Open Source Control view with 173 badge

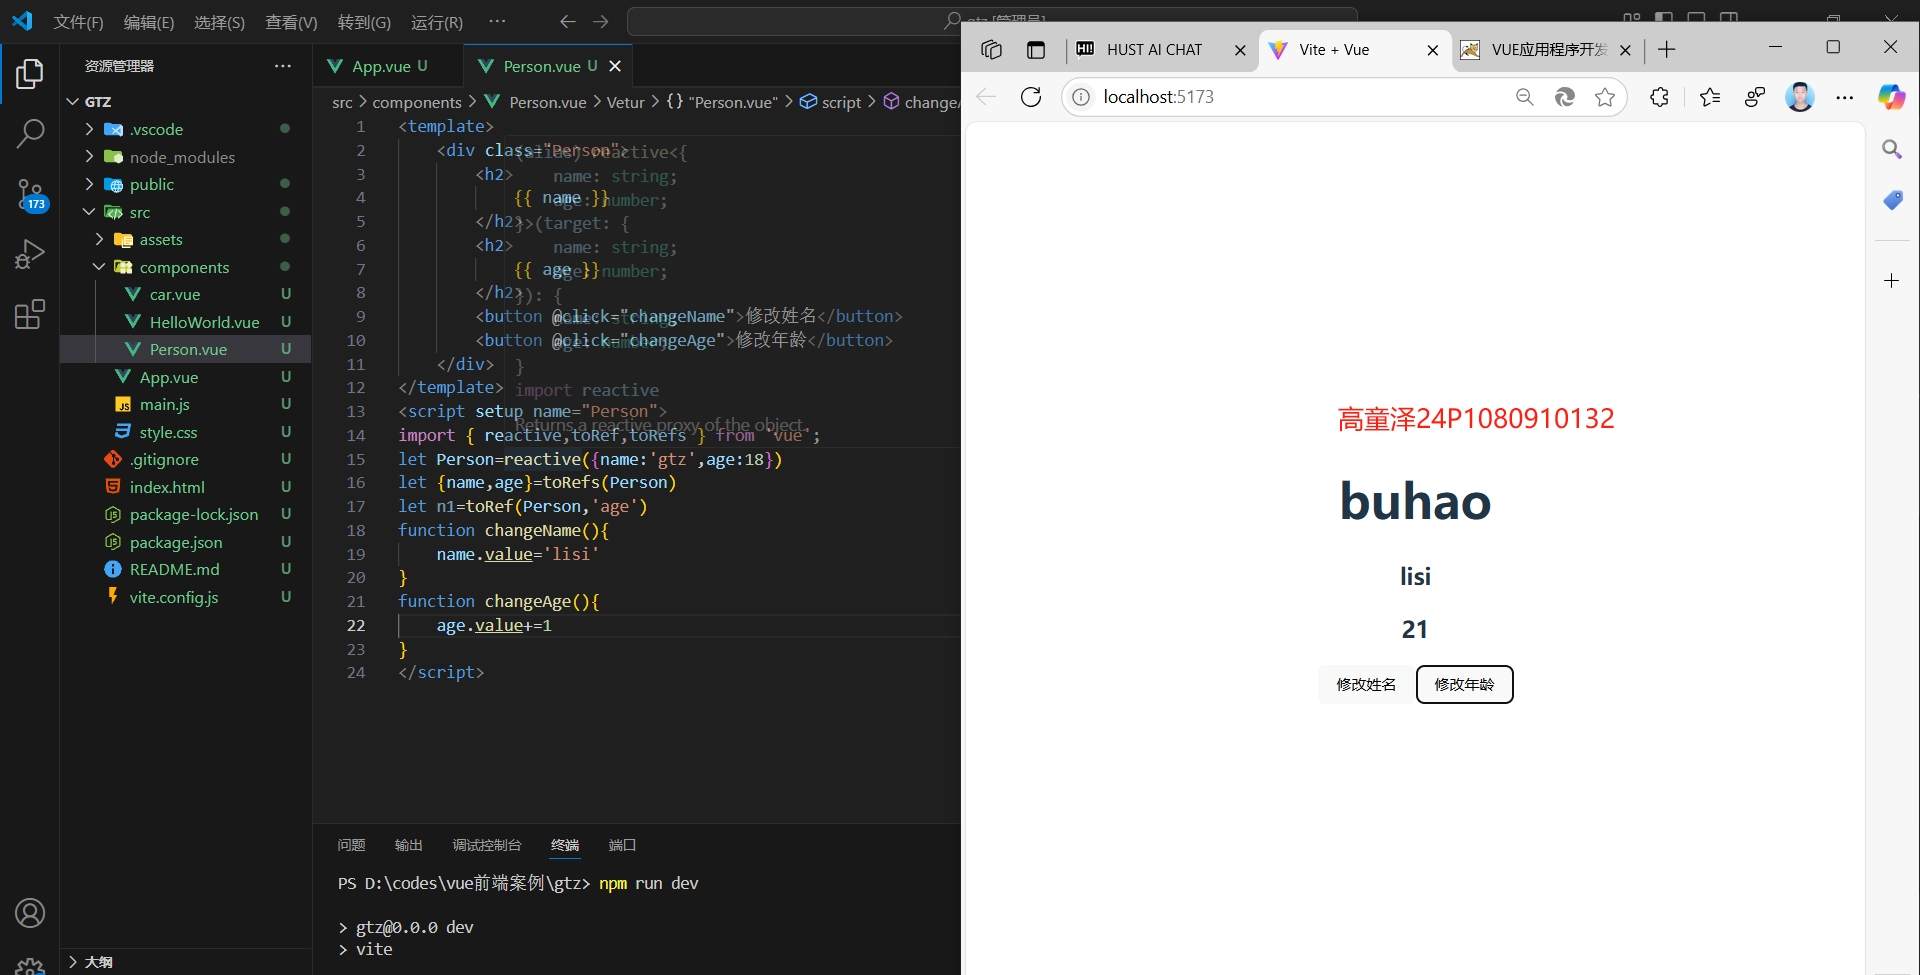(x=30, y=194)
